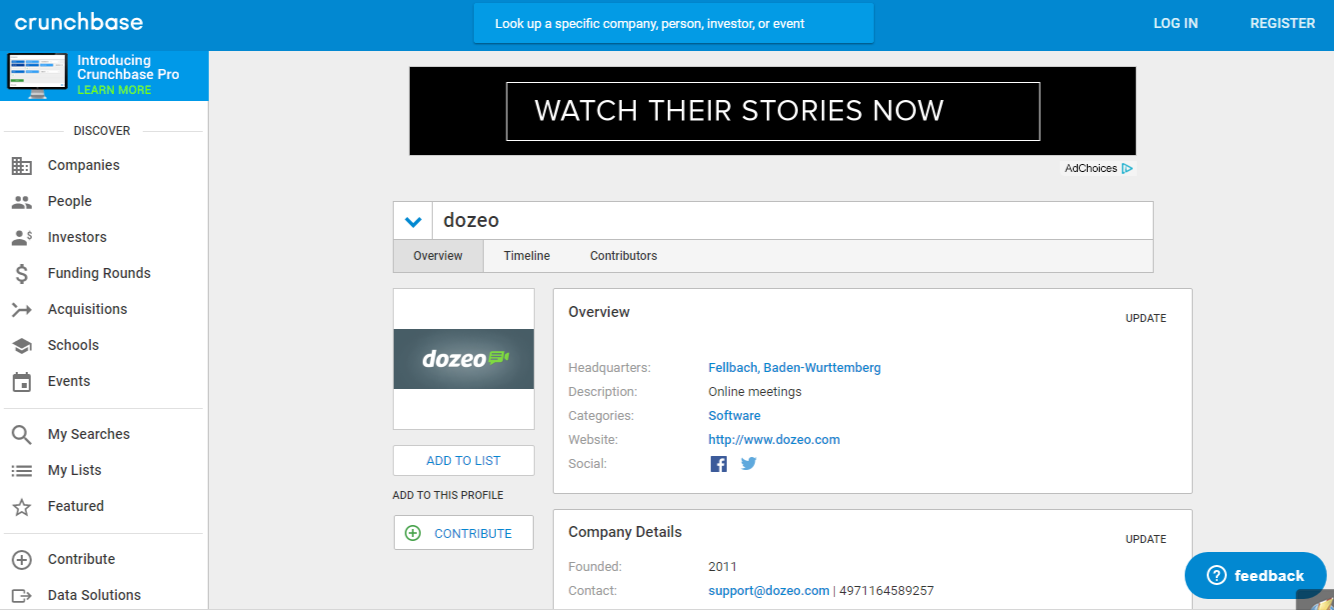Click the My Lists list icon

[x=21, y=470]
